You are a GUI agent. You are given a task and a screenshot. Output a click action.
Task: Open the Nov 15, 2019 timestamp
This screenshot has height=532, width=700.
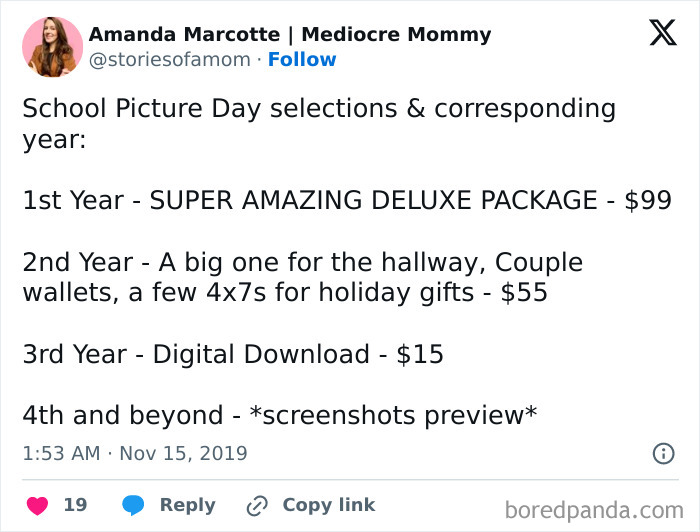(x=183, y=453)
